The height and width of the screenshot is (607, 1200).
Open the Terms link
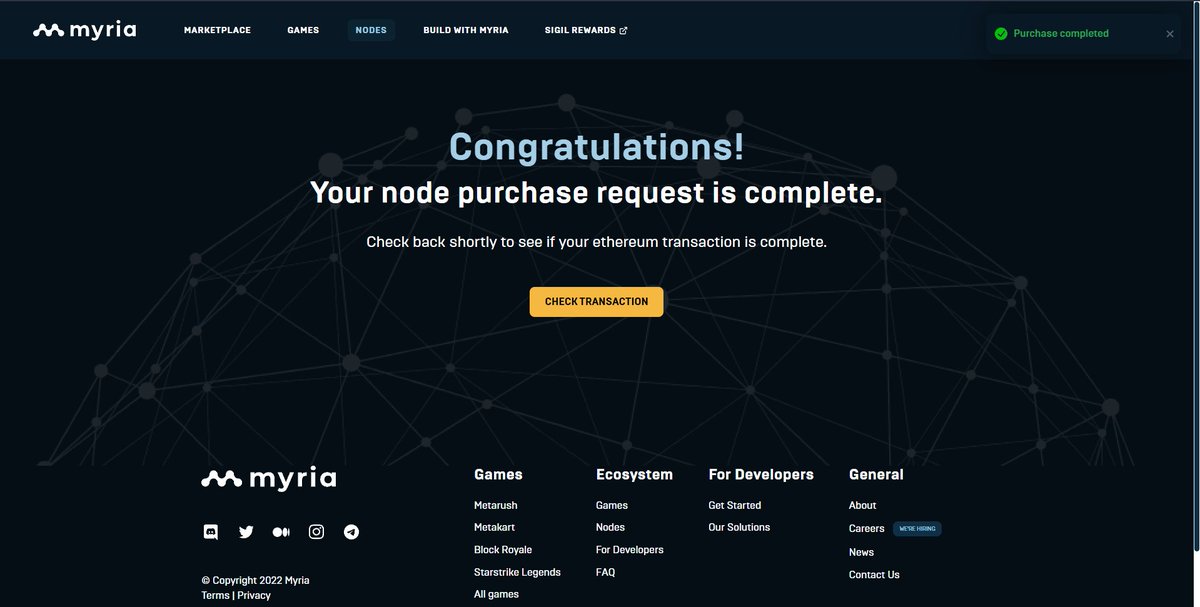(215, 595)
